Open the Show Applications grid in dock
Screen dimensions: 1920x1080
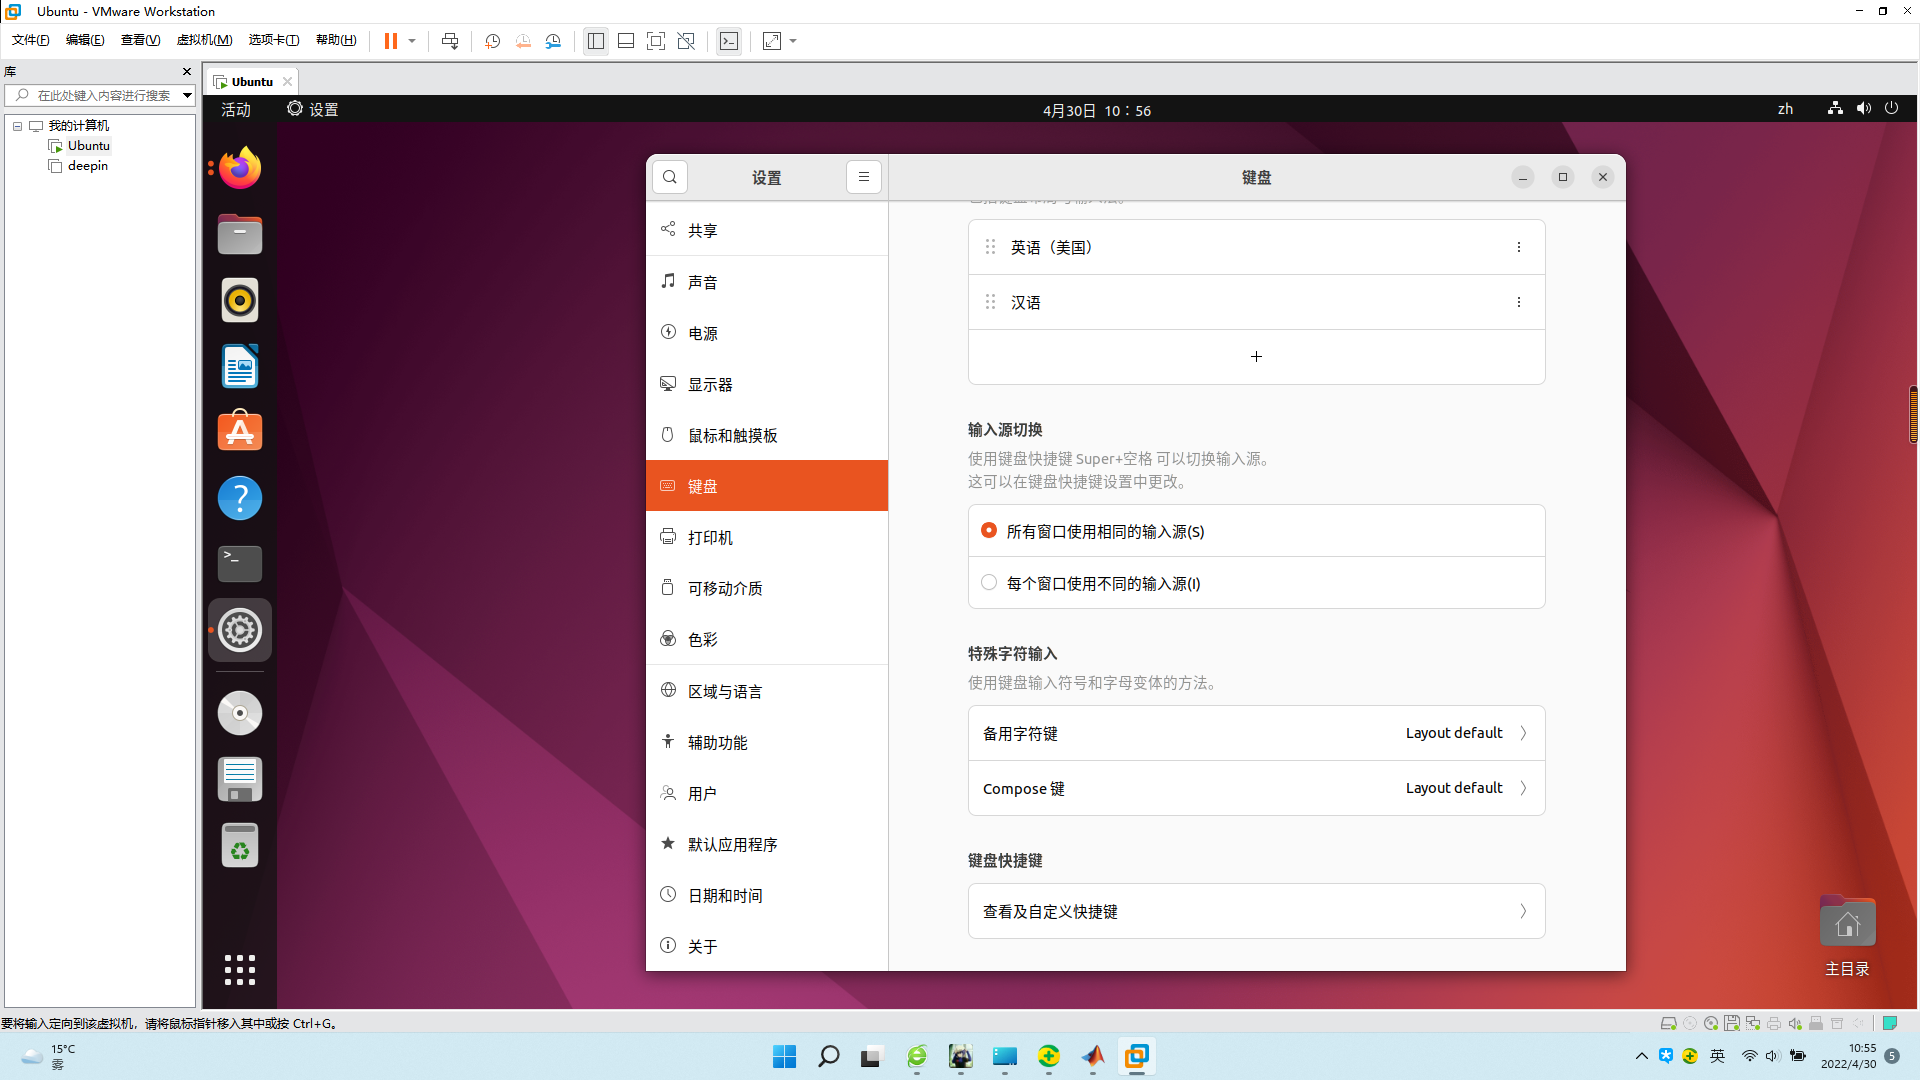pyautogui.click(x=240, y=969)
